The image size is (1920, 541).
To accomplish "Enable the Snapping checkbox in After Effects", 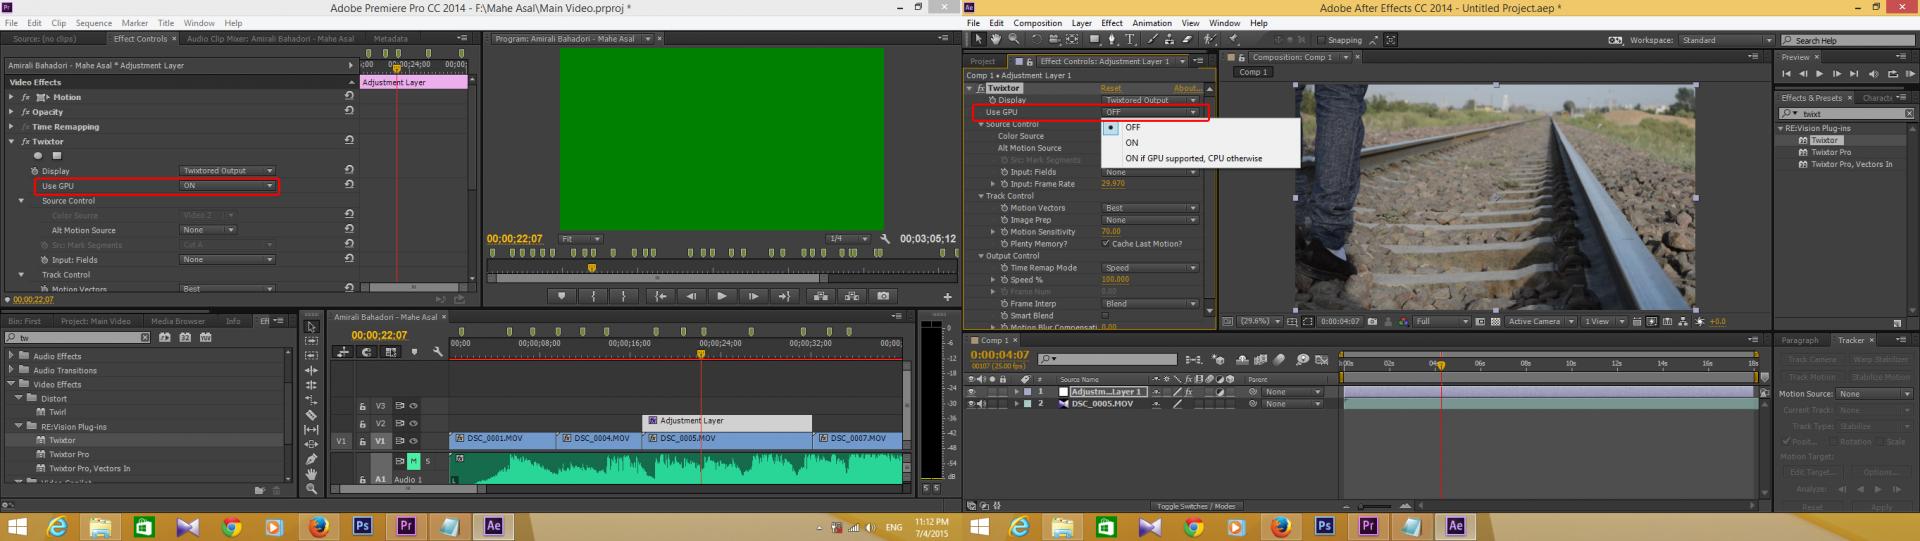I will point(1321,40).
